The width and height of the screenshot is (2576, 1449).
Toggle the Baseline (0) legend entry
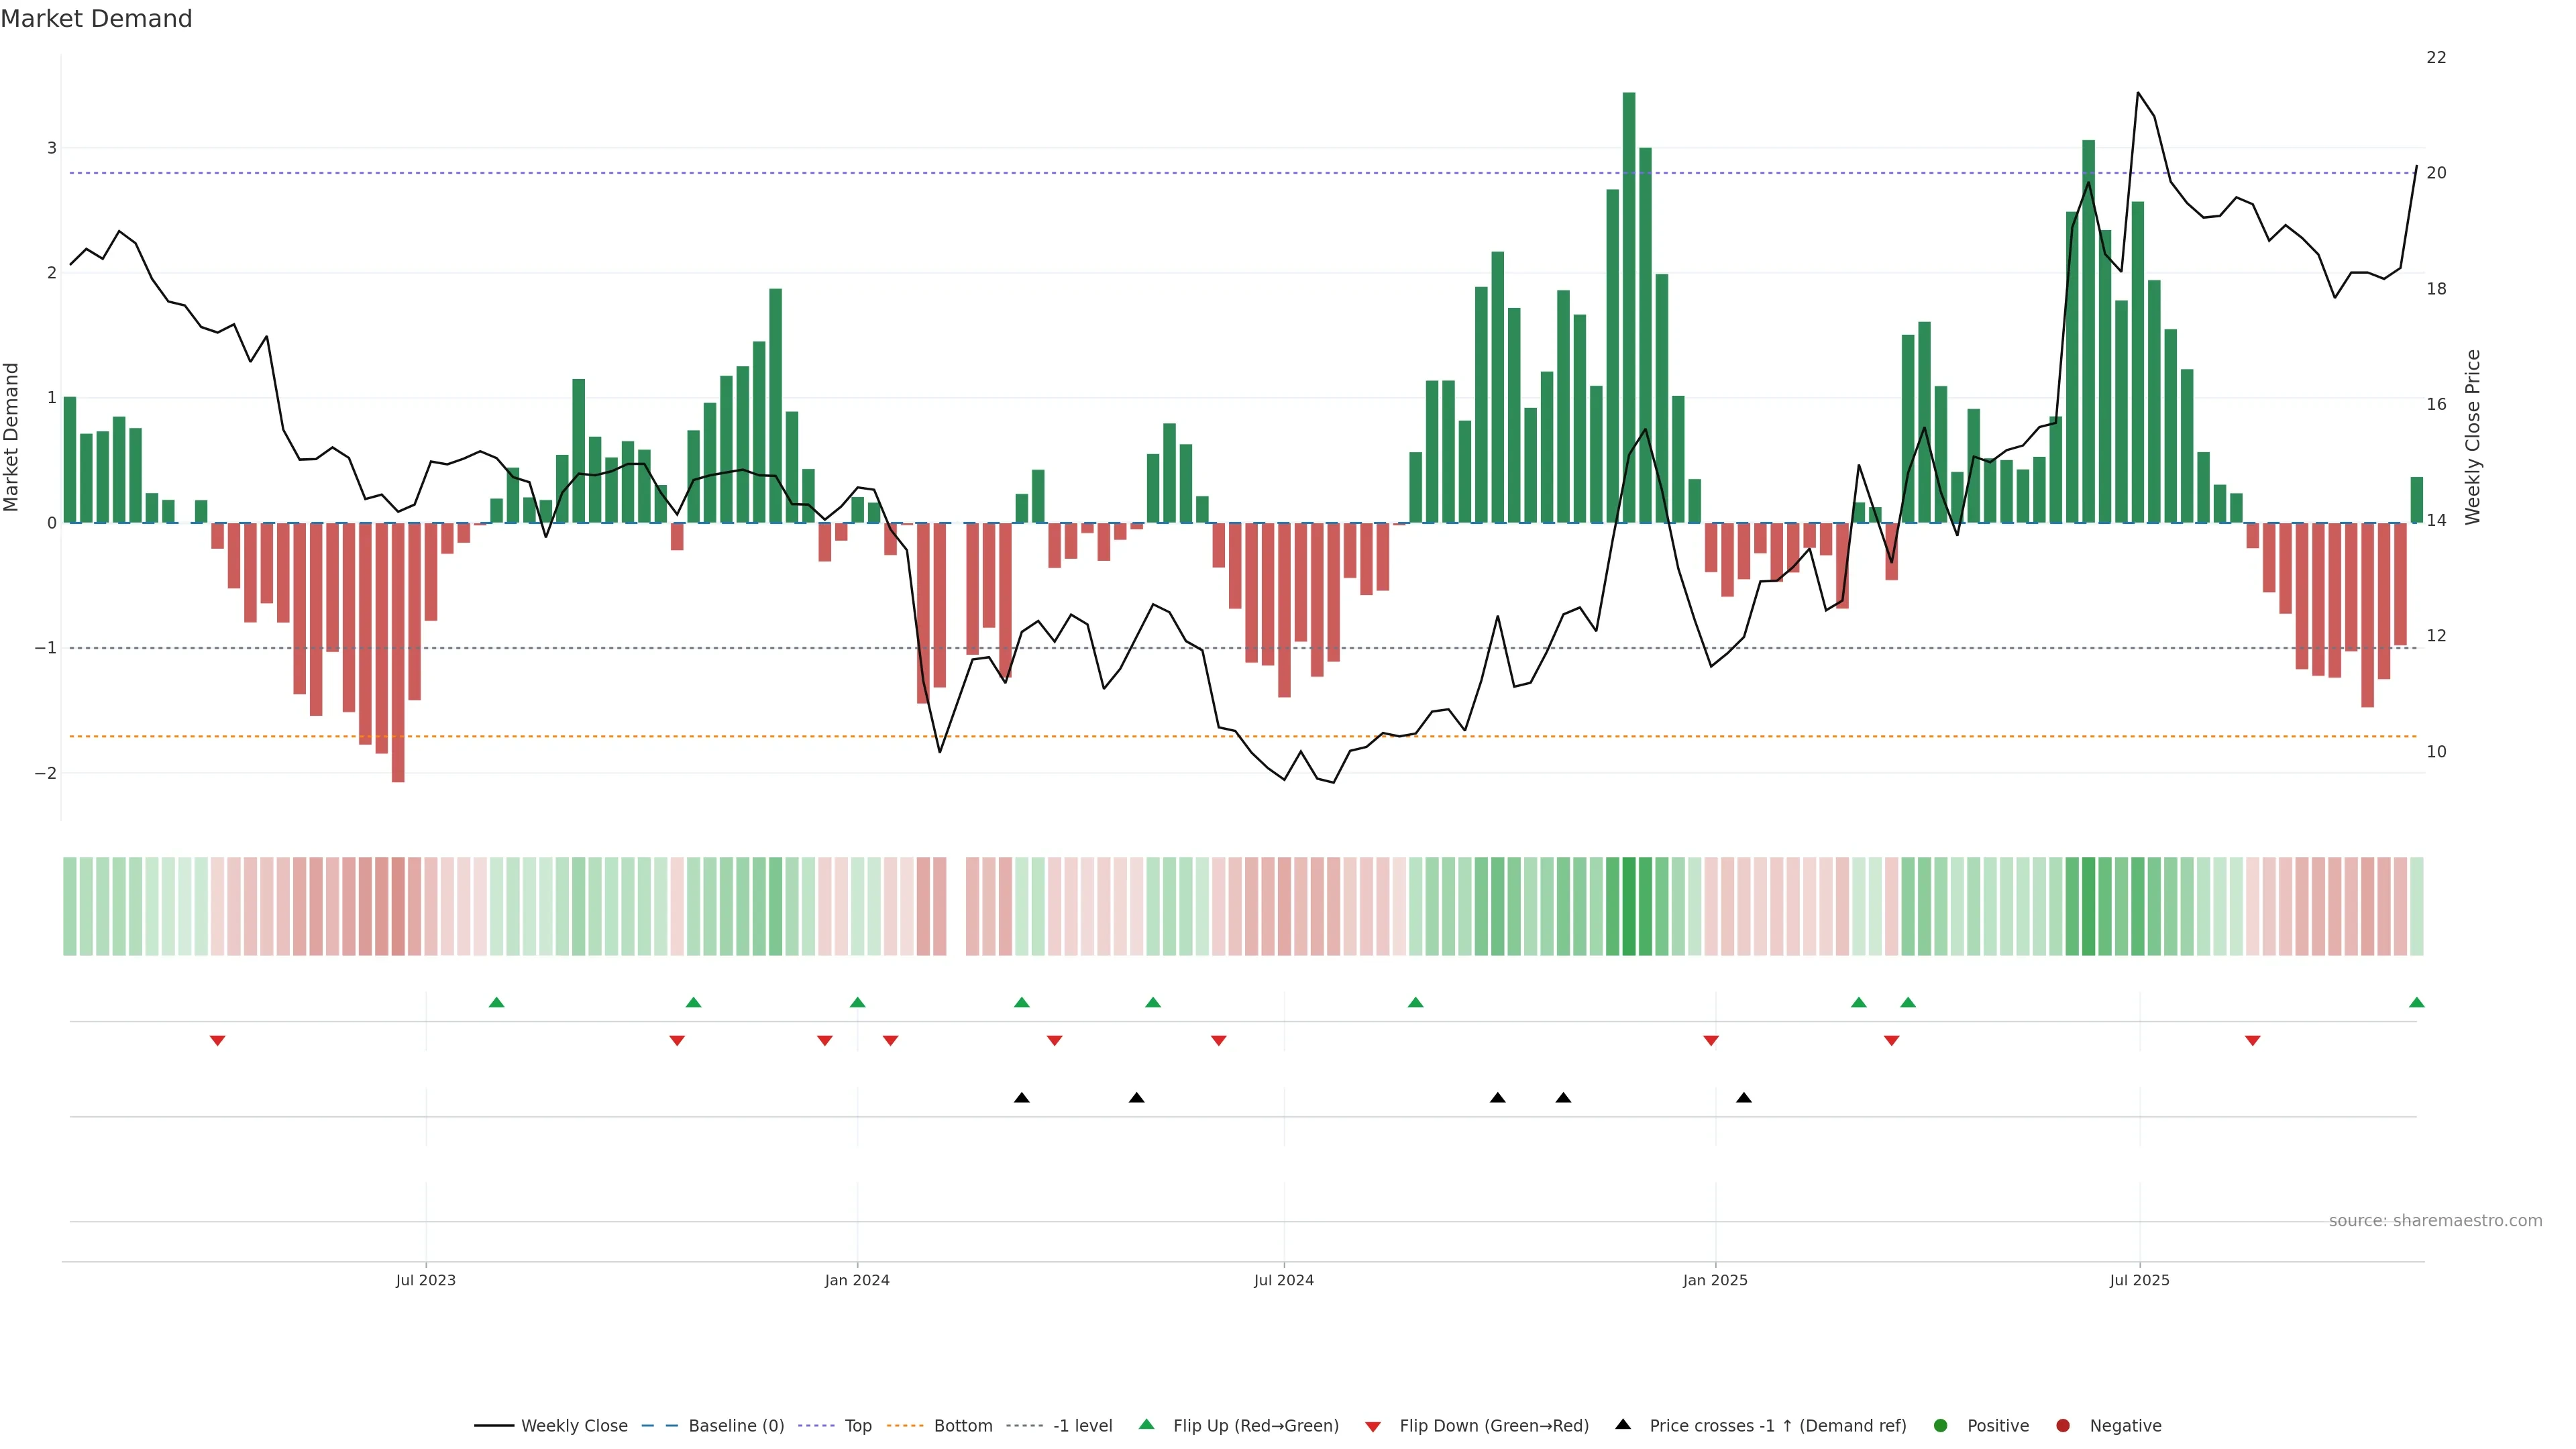[736, 1425]
